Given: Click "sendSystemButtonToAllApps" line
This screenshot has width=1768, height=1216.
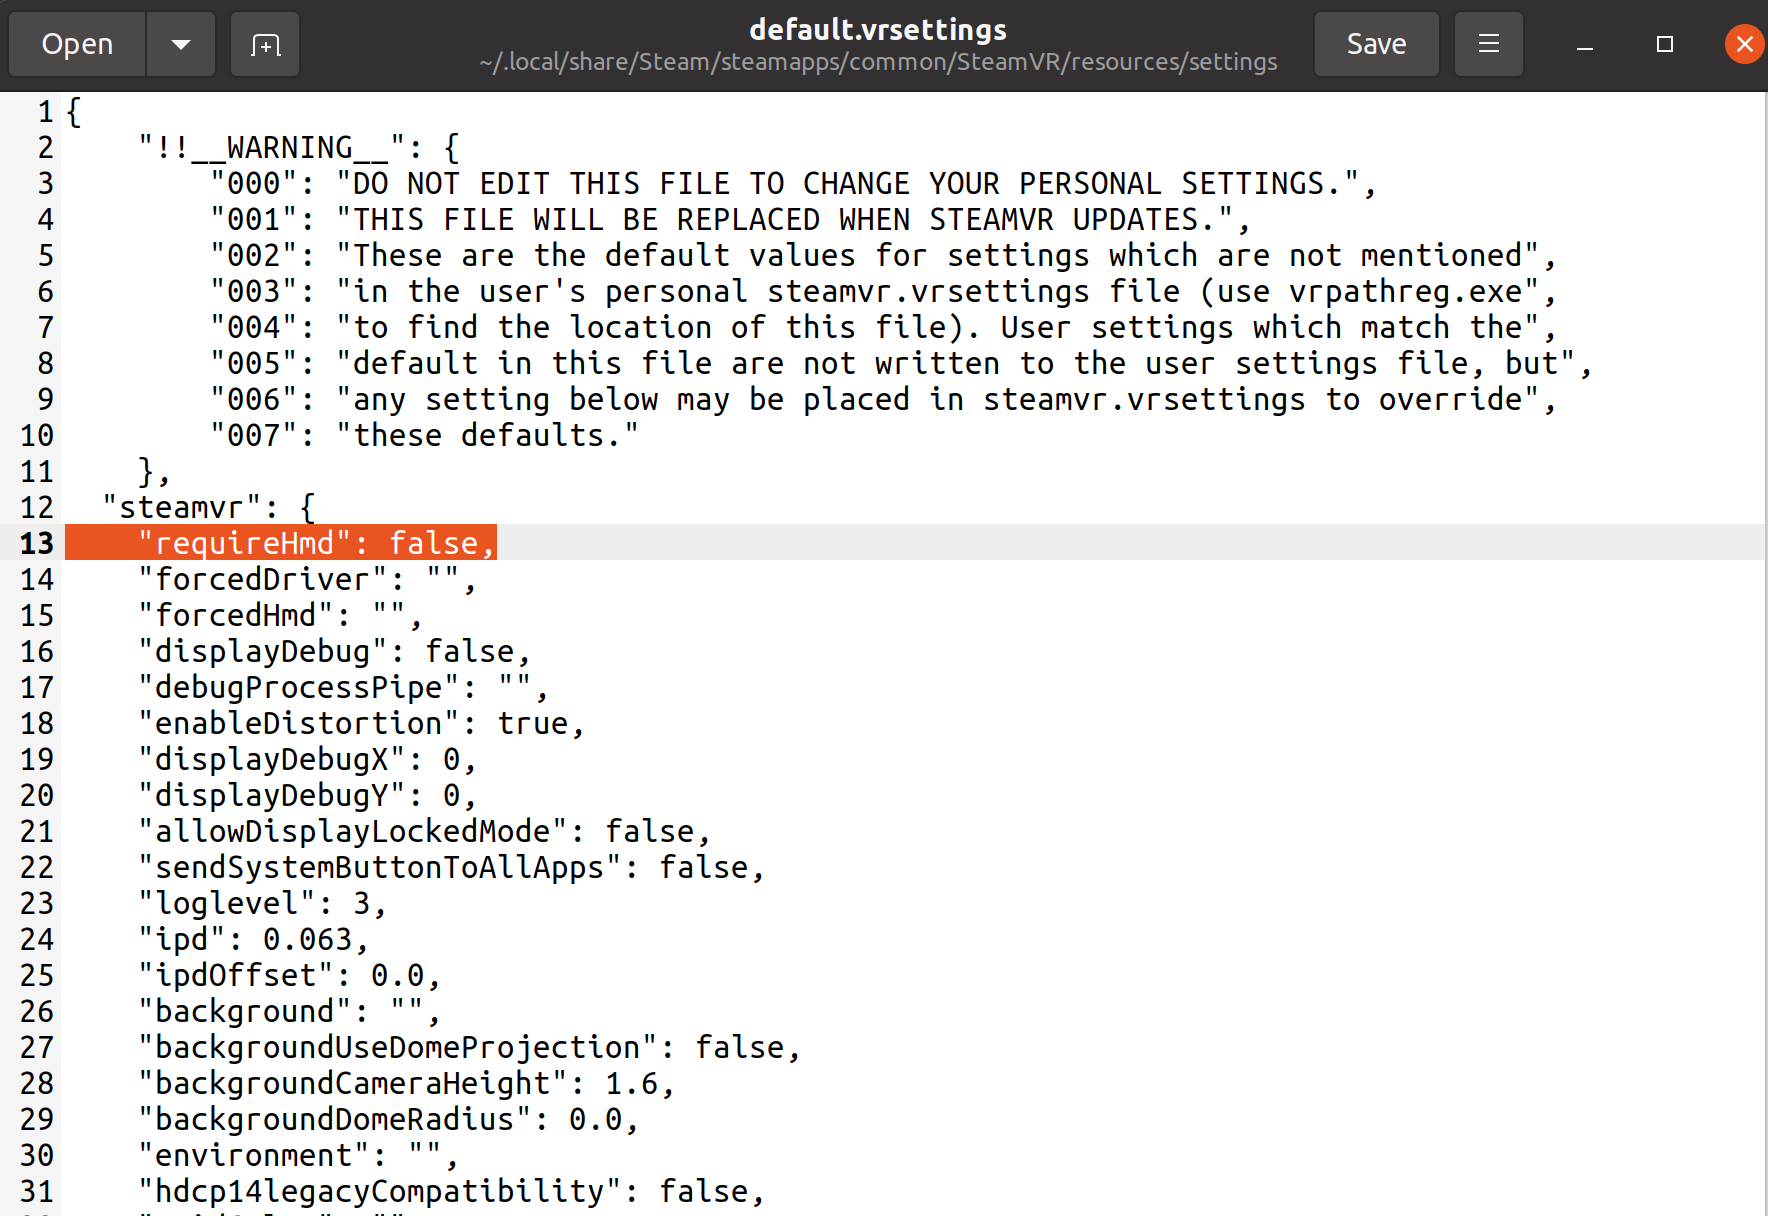Looking at the screenshot, I should click(451, 867).
